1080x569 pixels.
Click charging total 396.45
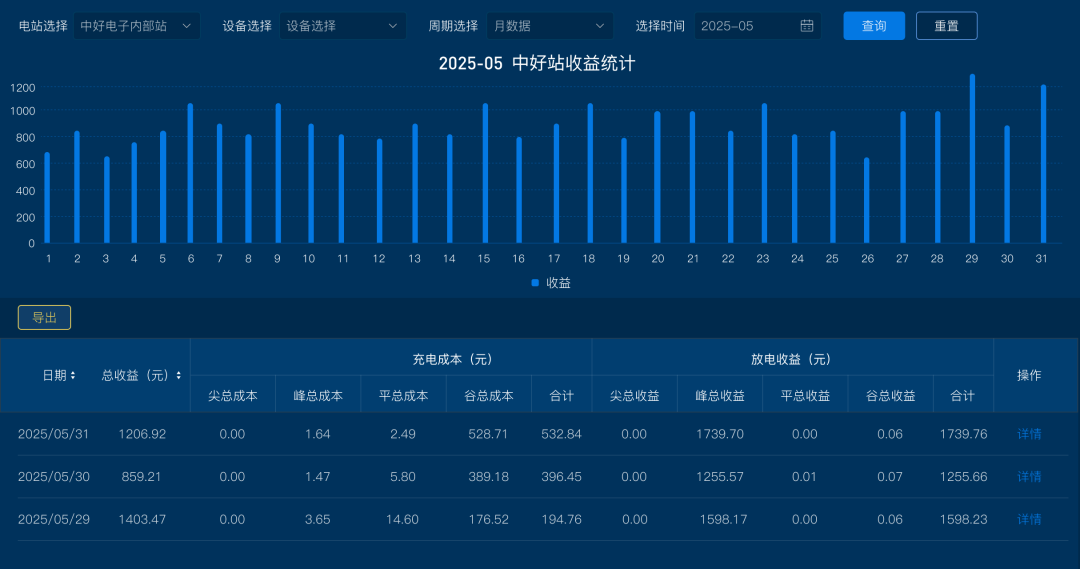561,477
